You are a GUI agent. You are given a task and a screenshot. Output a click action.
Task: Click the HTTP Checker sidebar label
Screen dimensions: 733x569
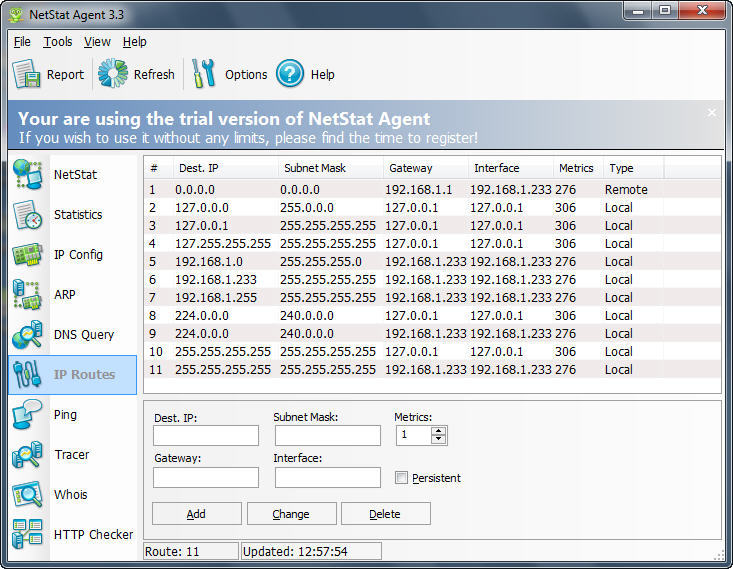tap(93, 534)
